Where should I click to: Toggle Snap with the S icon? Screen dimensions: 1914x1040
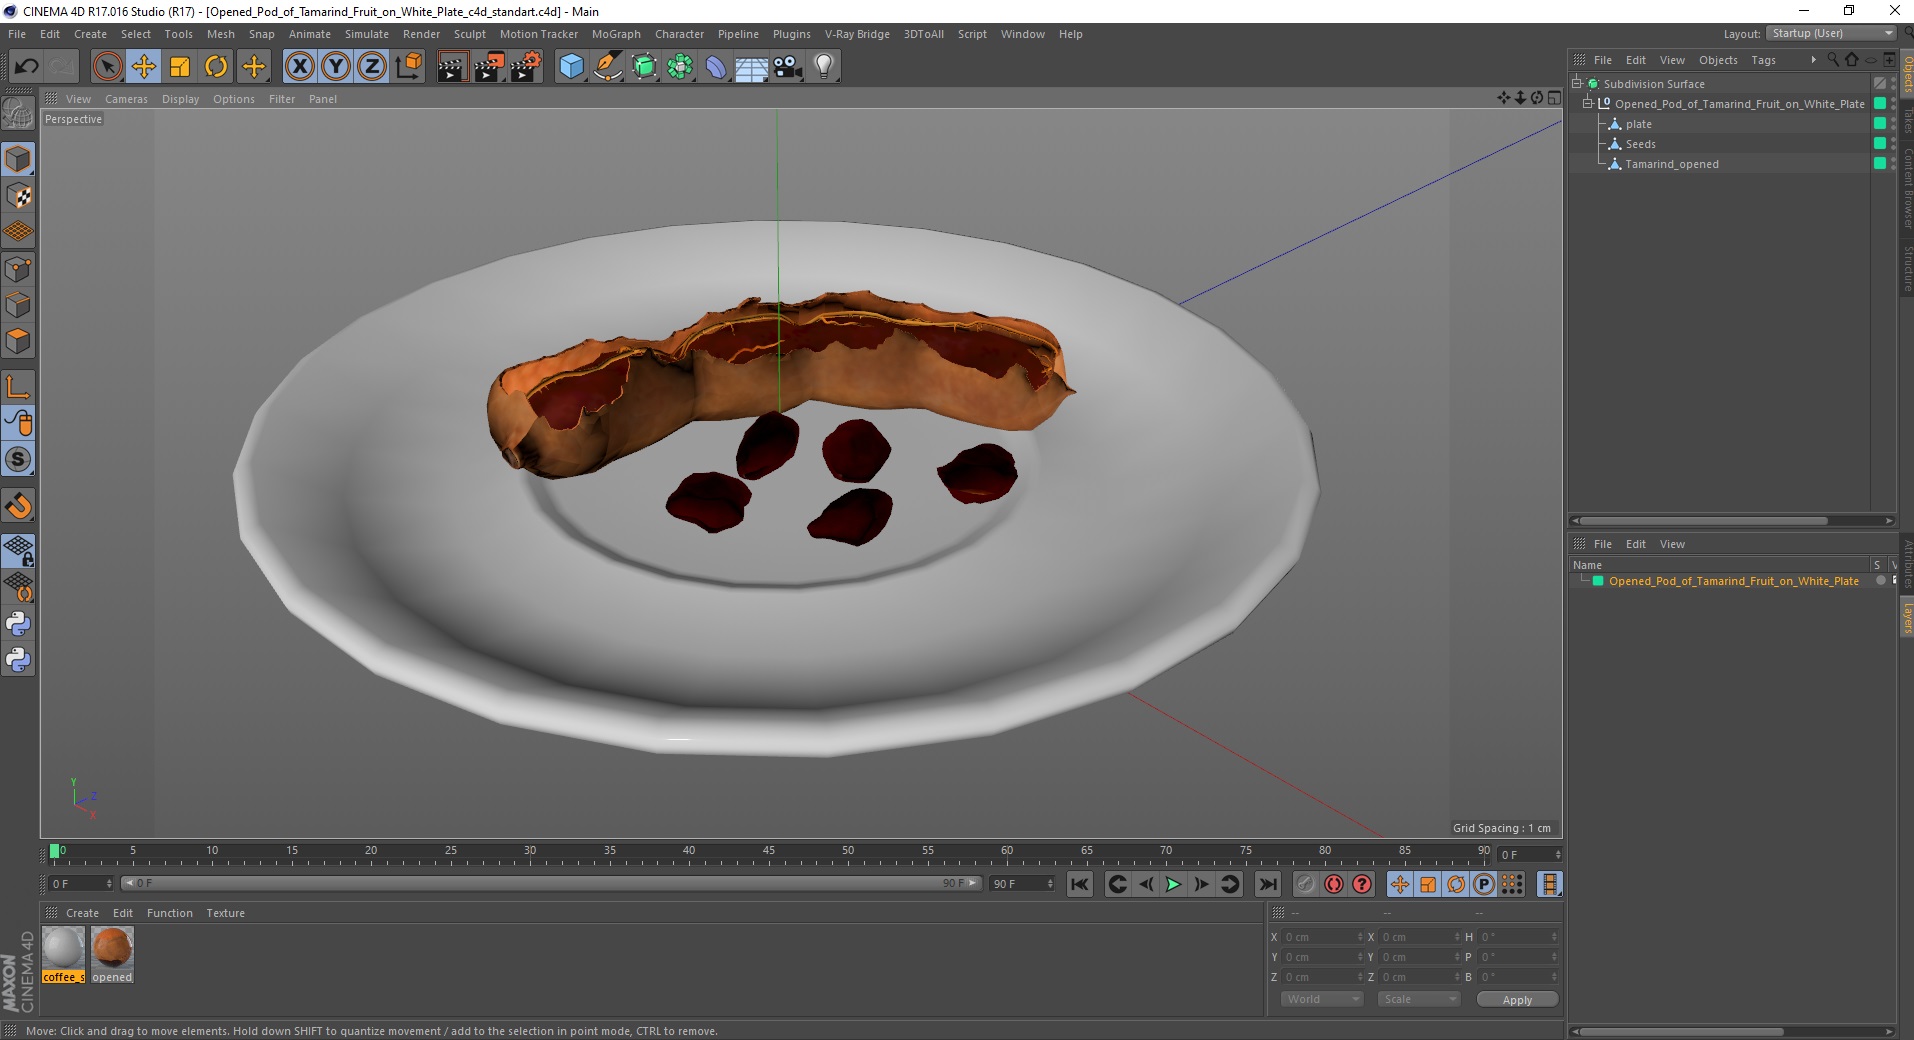(18, 460)
